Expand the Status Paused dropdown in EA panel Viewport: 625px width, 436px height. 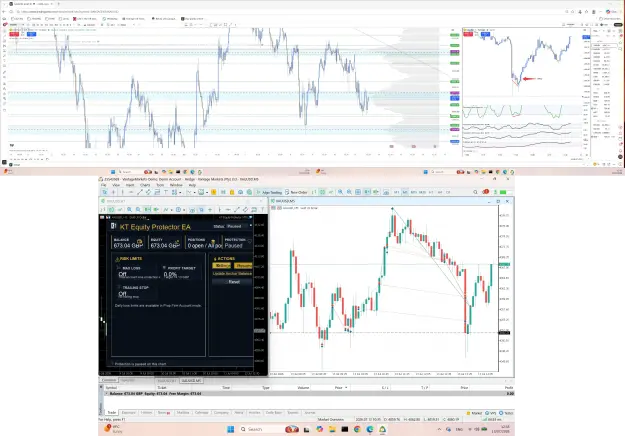238,226
